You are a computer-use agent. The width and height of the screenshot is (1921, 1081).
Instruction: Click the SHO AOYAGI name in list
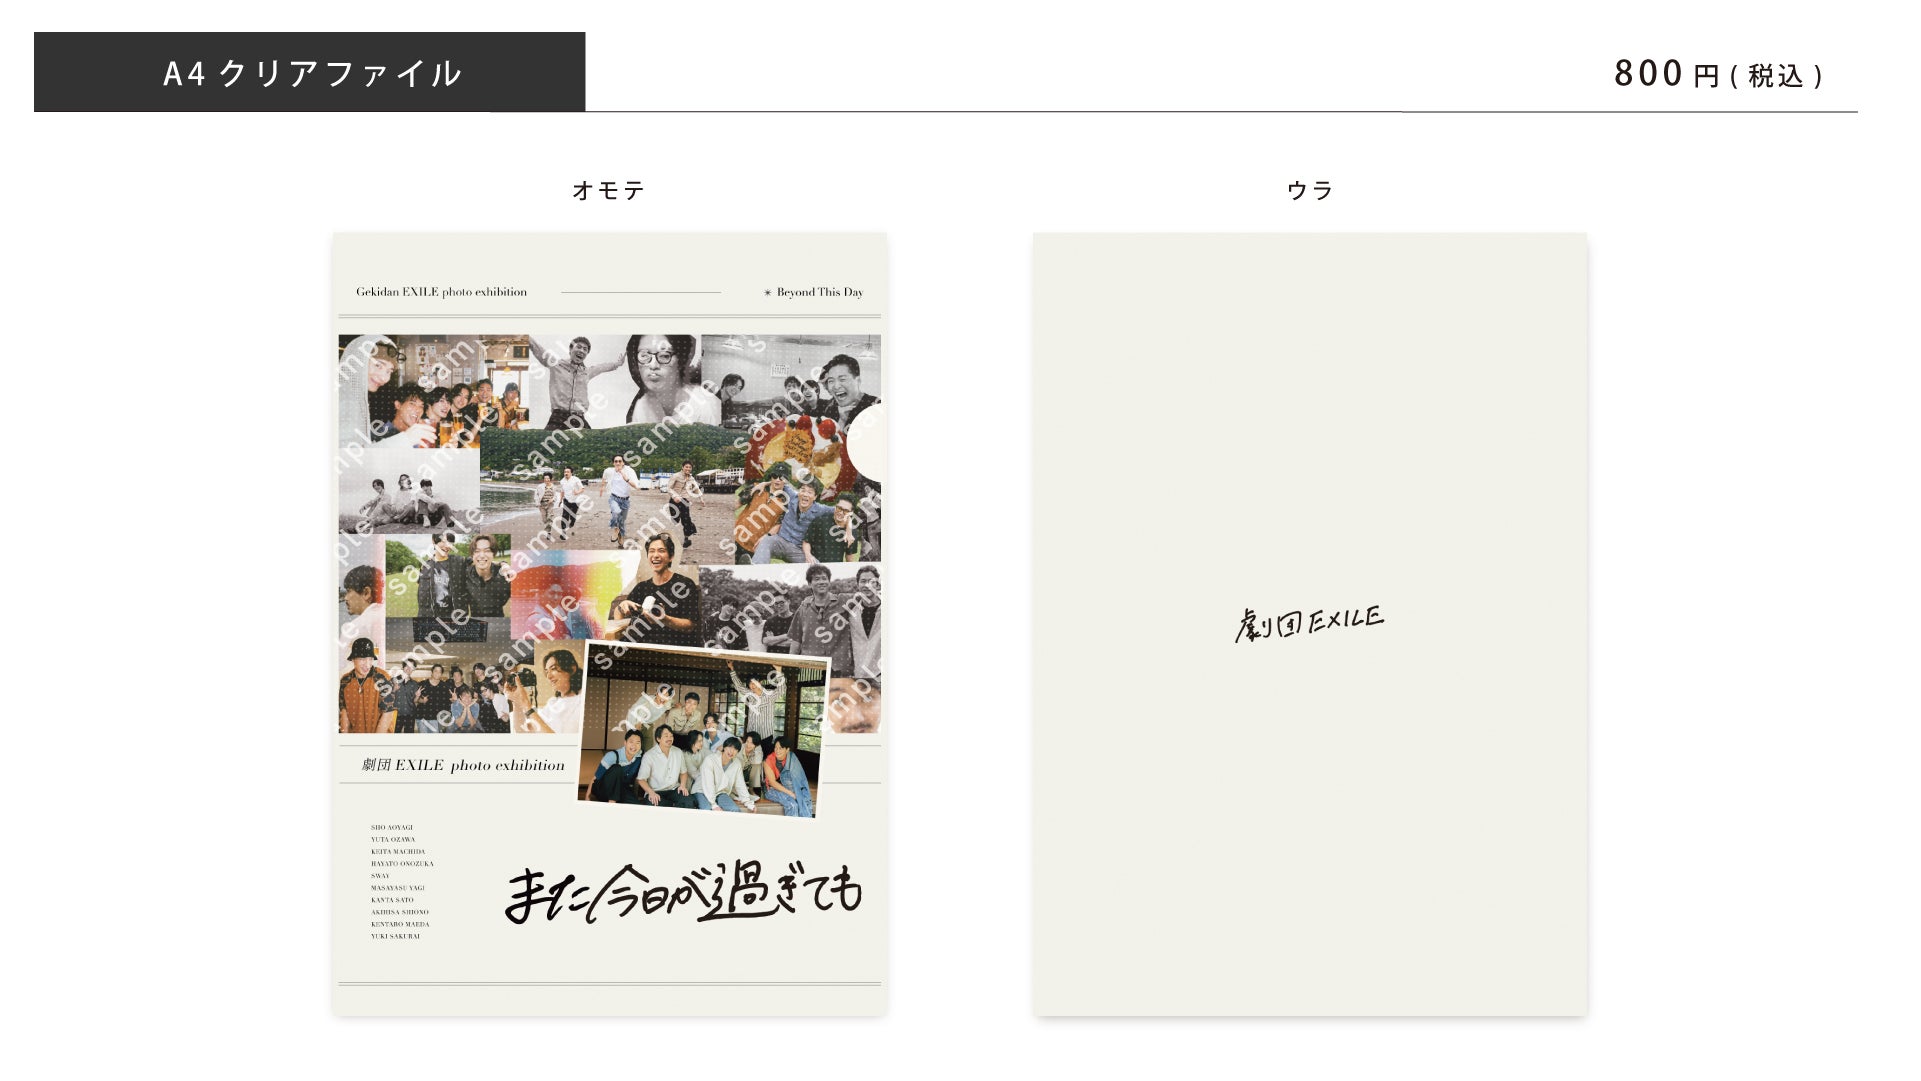391,828
